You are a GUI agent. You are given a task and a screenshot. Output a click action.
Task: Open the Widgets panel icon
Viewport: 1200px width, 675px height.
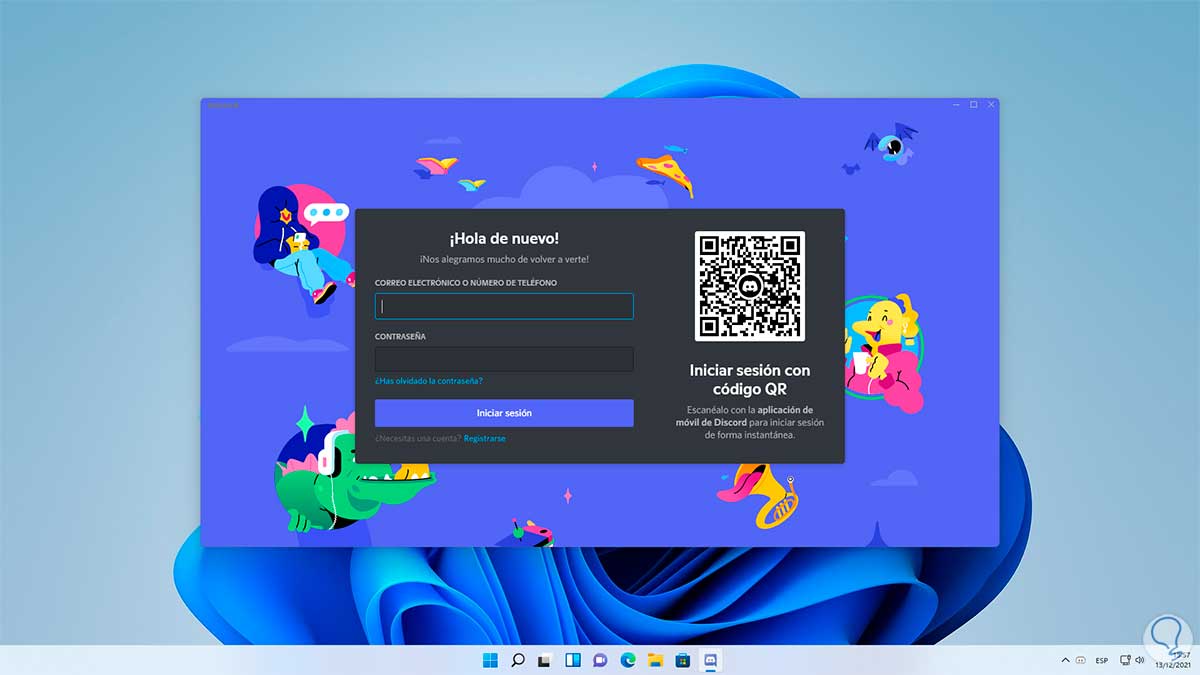pyautogui.click(x=573, y=660)
